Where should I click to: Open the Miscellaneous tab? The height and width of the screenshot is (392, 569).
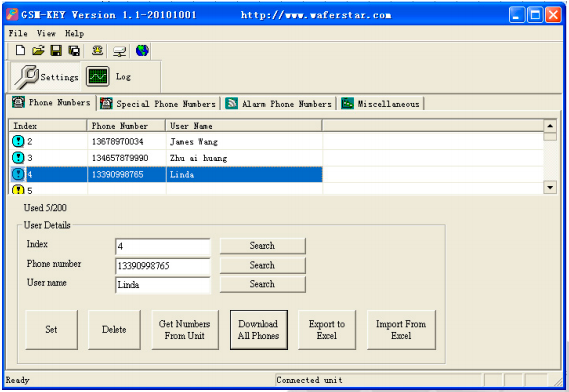pos(380,104)
